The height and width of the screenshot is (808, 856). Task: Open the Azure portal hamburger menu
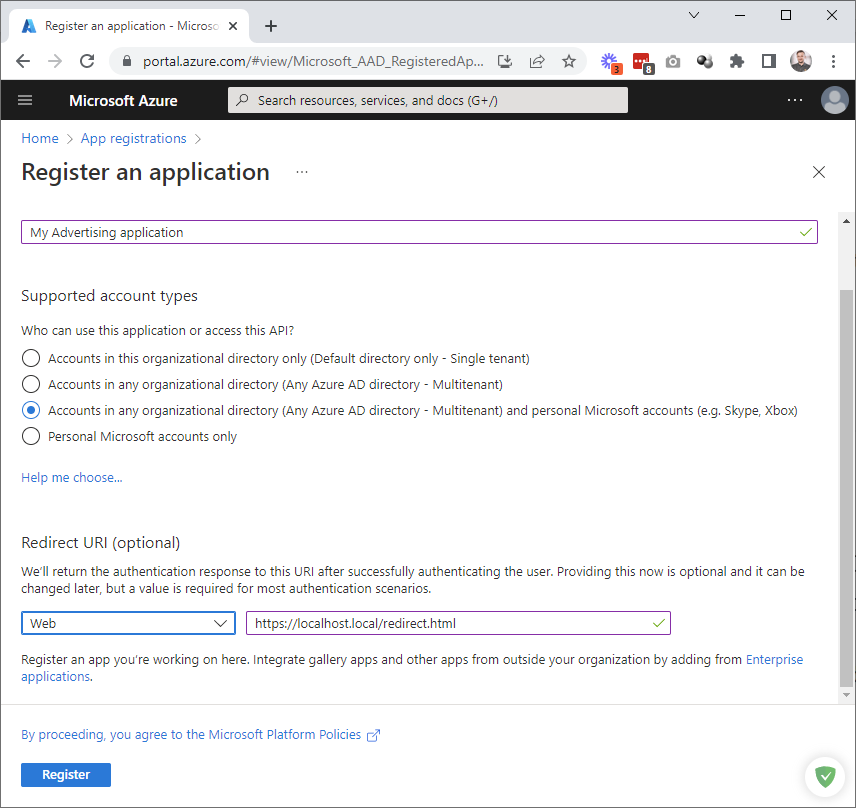click(x=26, y=100)
